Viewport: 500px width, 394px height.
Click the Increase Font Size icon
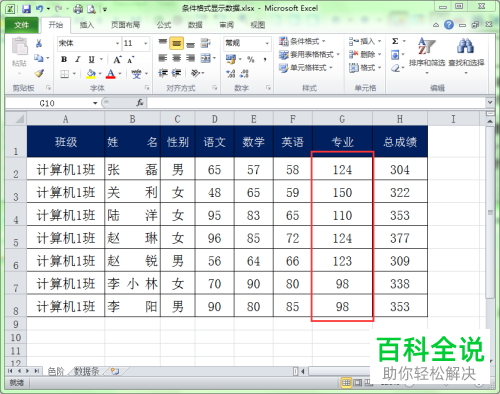(117, 60)
